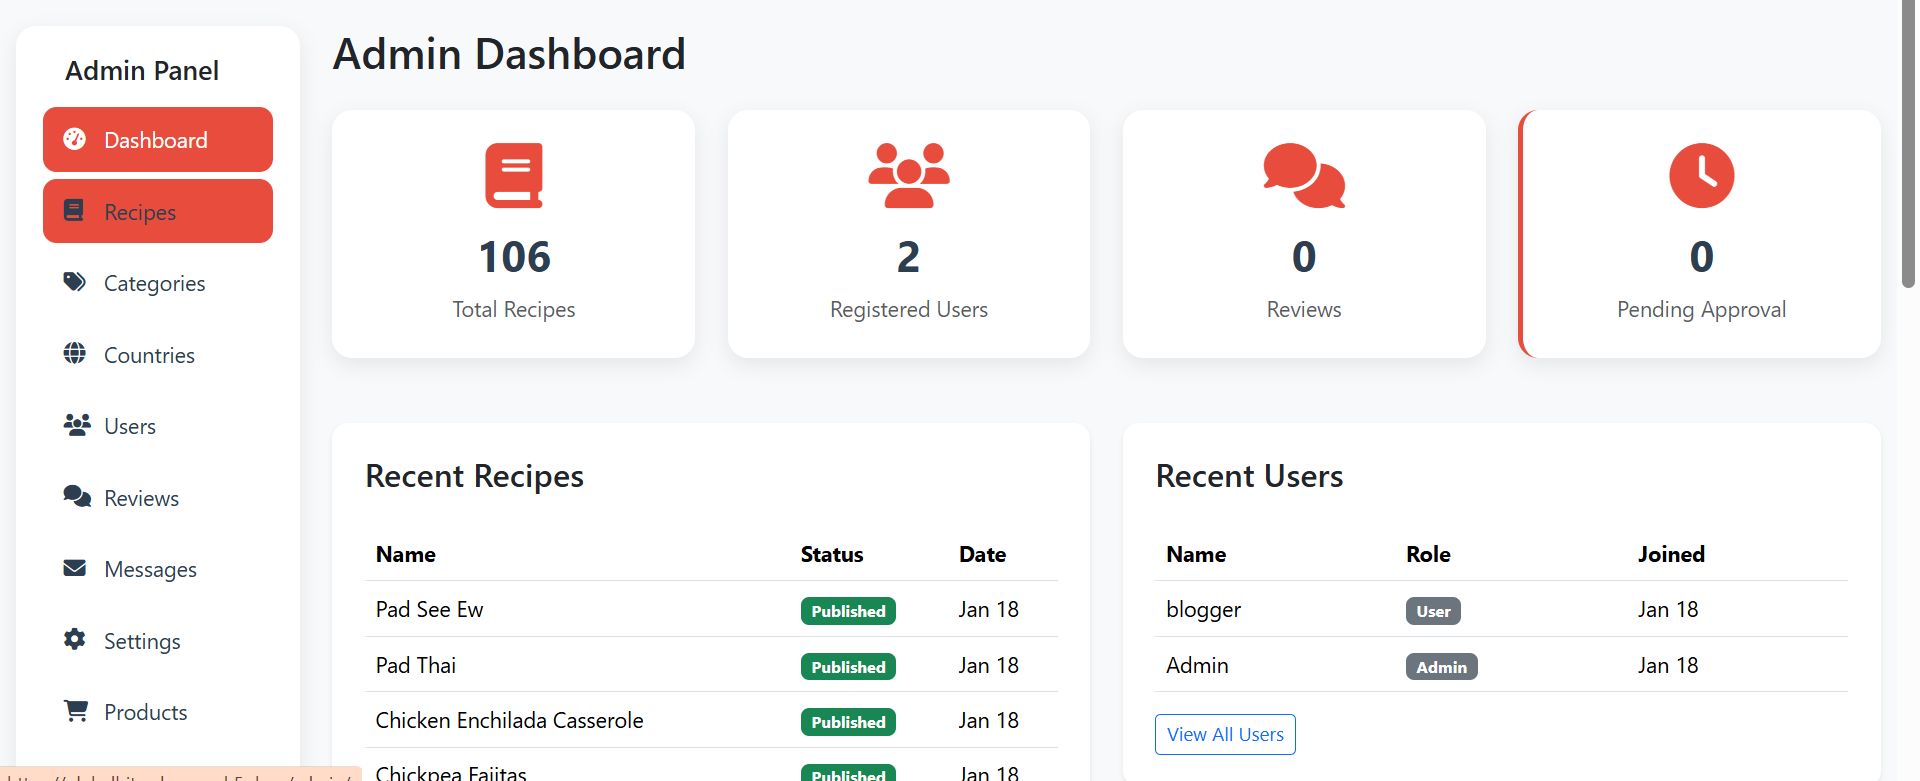1920x781 pixels.
Task: Click the Published badge for Pad See Ew
Action: tap(848, 611)
